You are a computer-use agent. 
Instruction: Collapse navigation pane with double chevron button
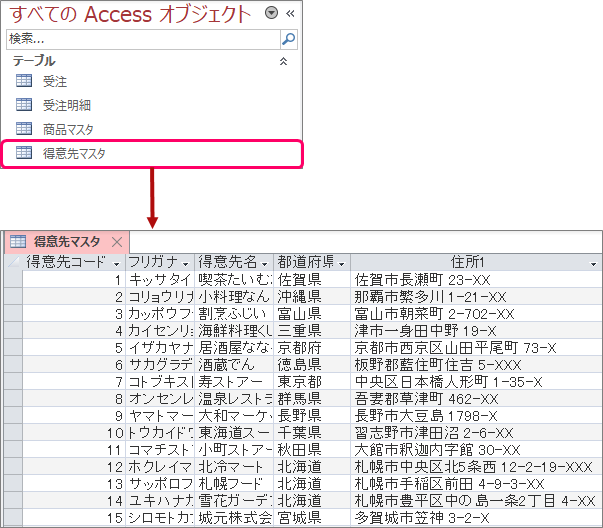click(x=290, y=13)
